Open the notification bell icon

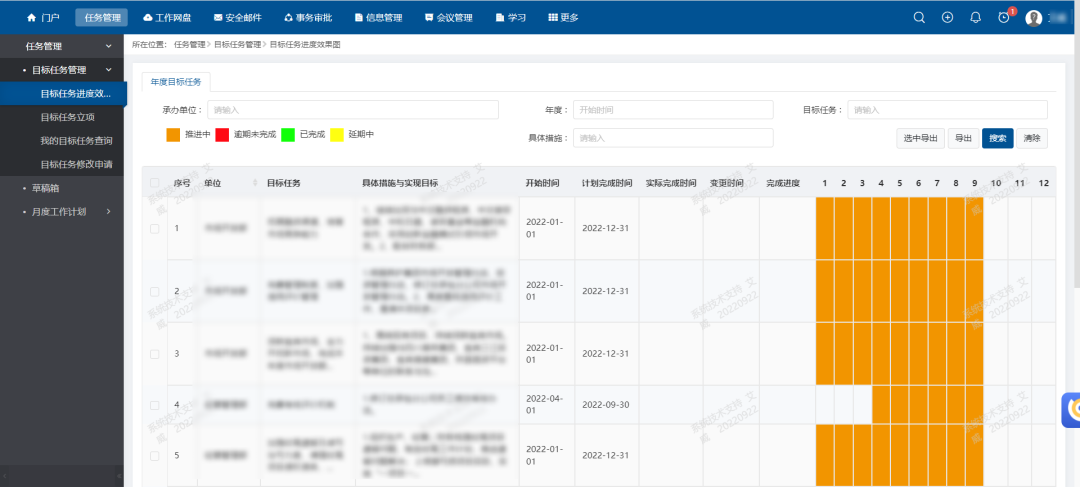[x=975, y=17]
